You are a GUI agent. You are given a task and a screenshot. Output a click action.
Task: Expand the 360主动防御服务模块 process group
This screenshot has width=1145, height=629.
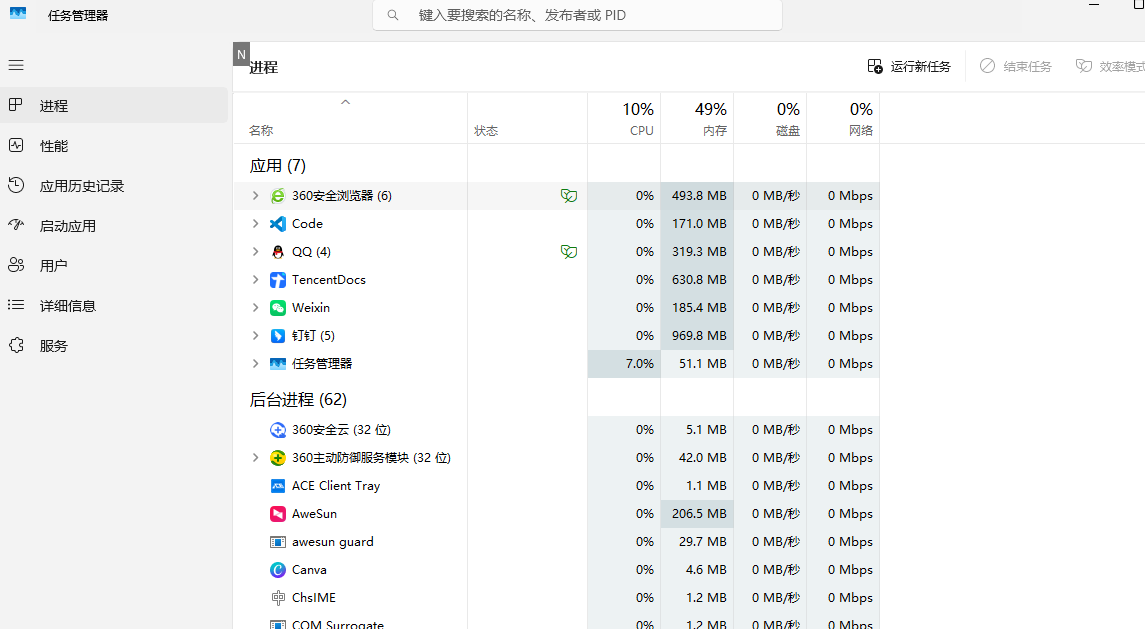tap(255, 458)
